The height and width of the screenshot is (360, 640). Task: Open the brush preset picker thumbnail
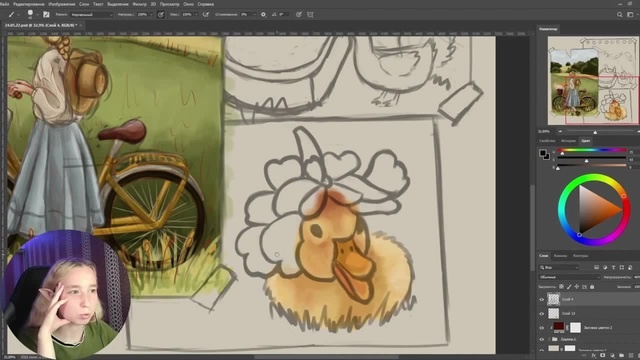(x=30, y=13)
